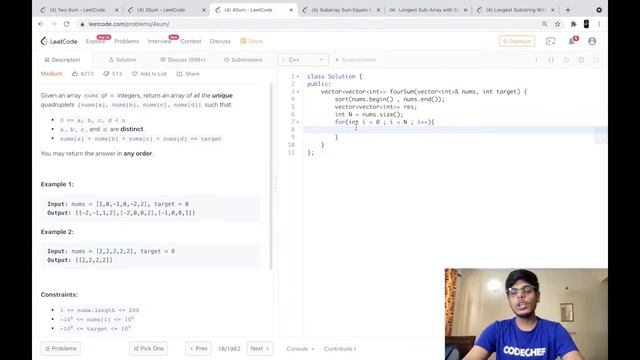Screen dimensions: 640x360
Task: Open browser extensions puzzle icon
Action: click(573, 24)
